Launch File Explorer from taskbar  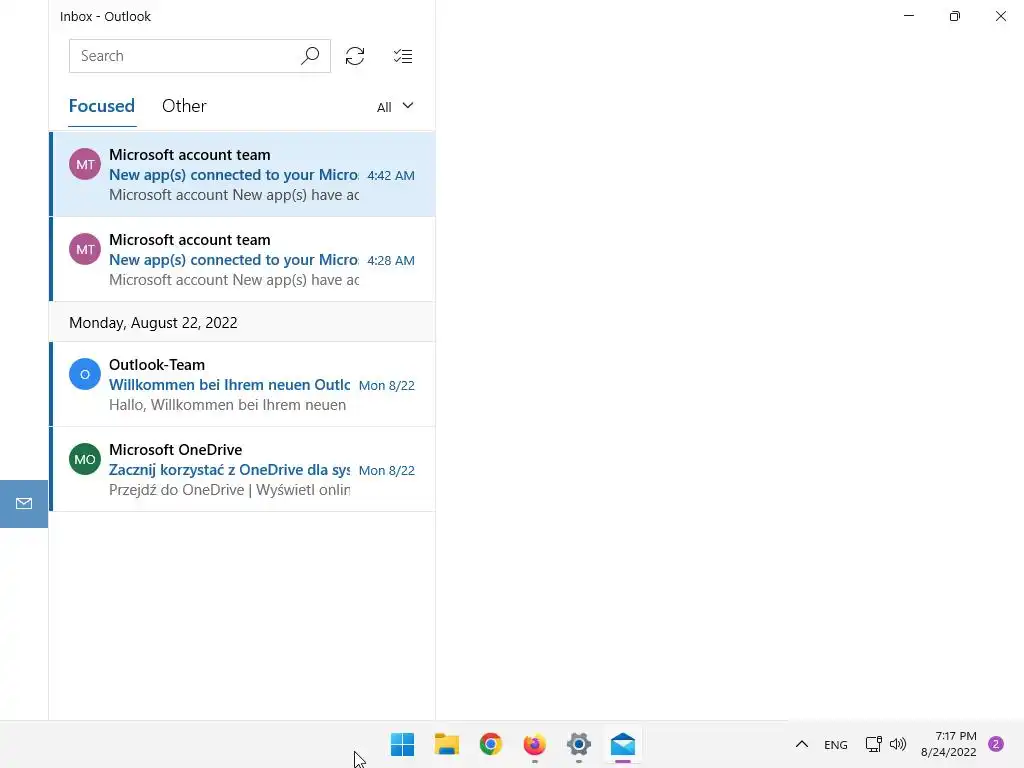(x=447, y=744)
